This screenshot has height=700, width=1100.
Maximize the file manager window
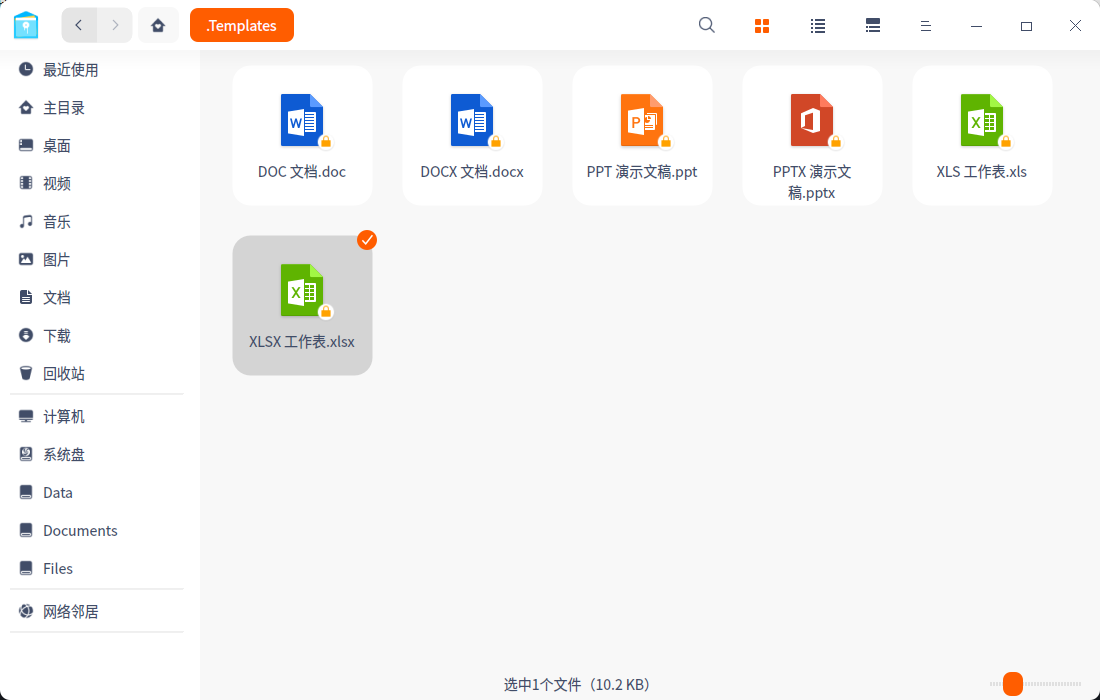1026,26
